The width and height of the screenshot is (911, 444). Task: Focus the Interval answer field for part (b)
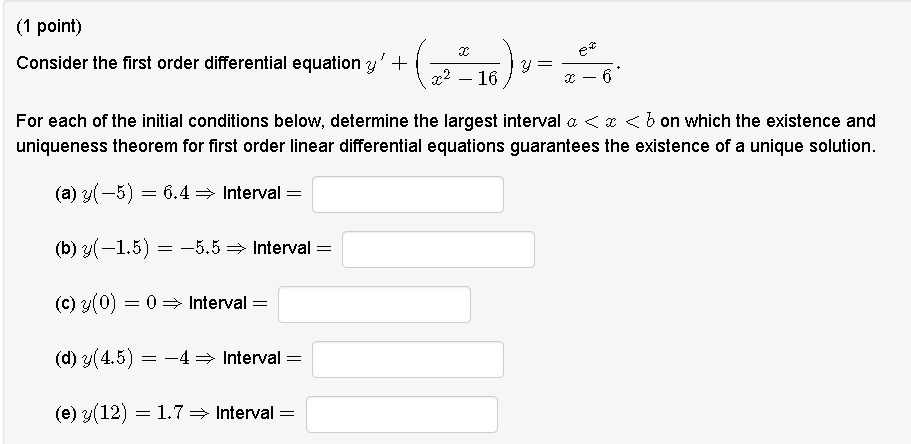coord(438,249)
